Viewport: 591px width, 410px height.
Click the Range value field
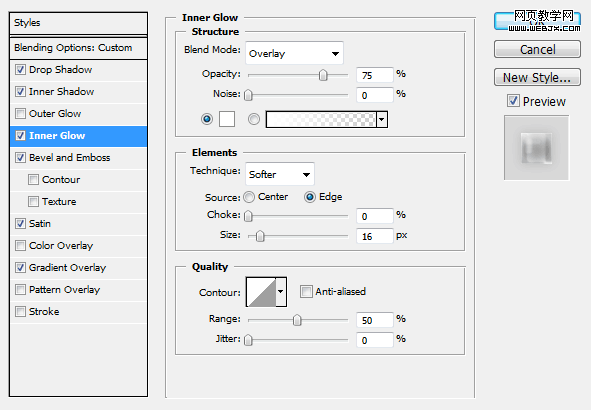(x=375, y=320)
